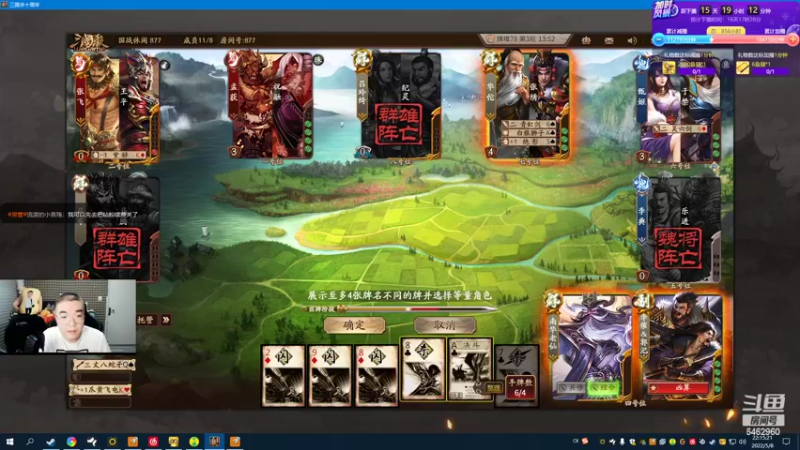The image size is (800, 450).
Task: Click the empty bottom equipment slot
Action: tap(101, 402)
